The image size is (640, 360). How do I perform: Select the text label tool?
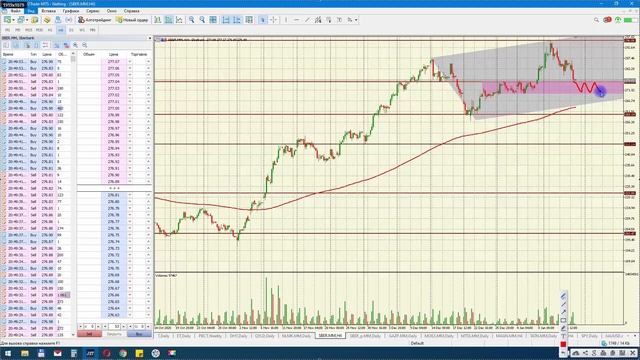(x=339, y=20)
